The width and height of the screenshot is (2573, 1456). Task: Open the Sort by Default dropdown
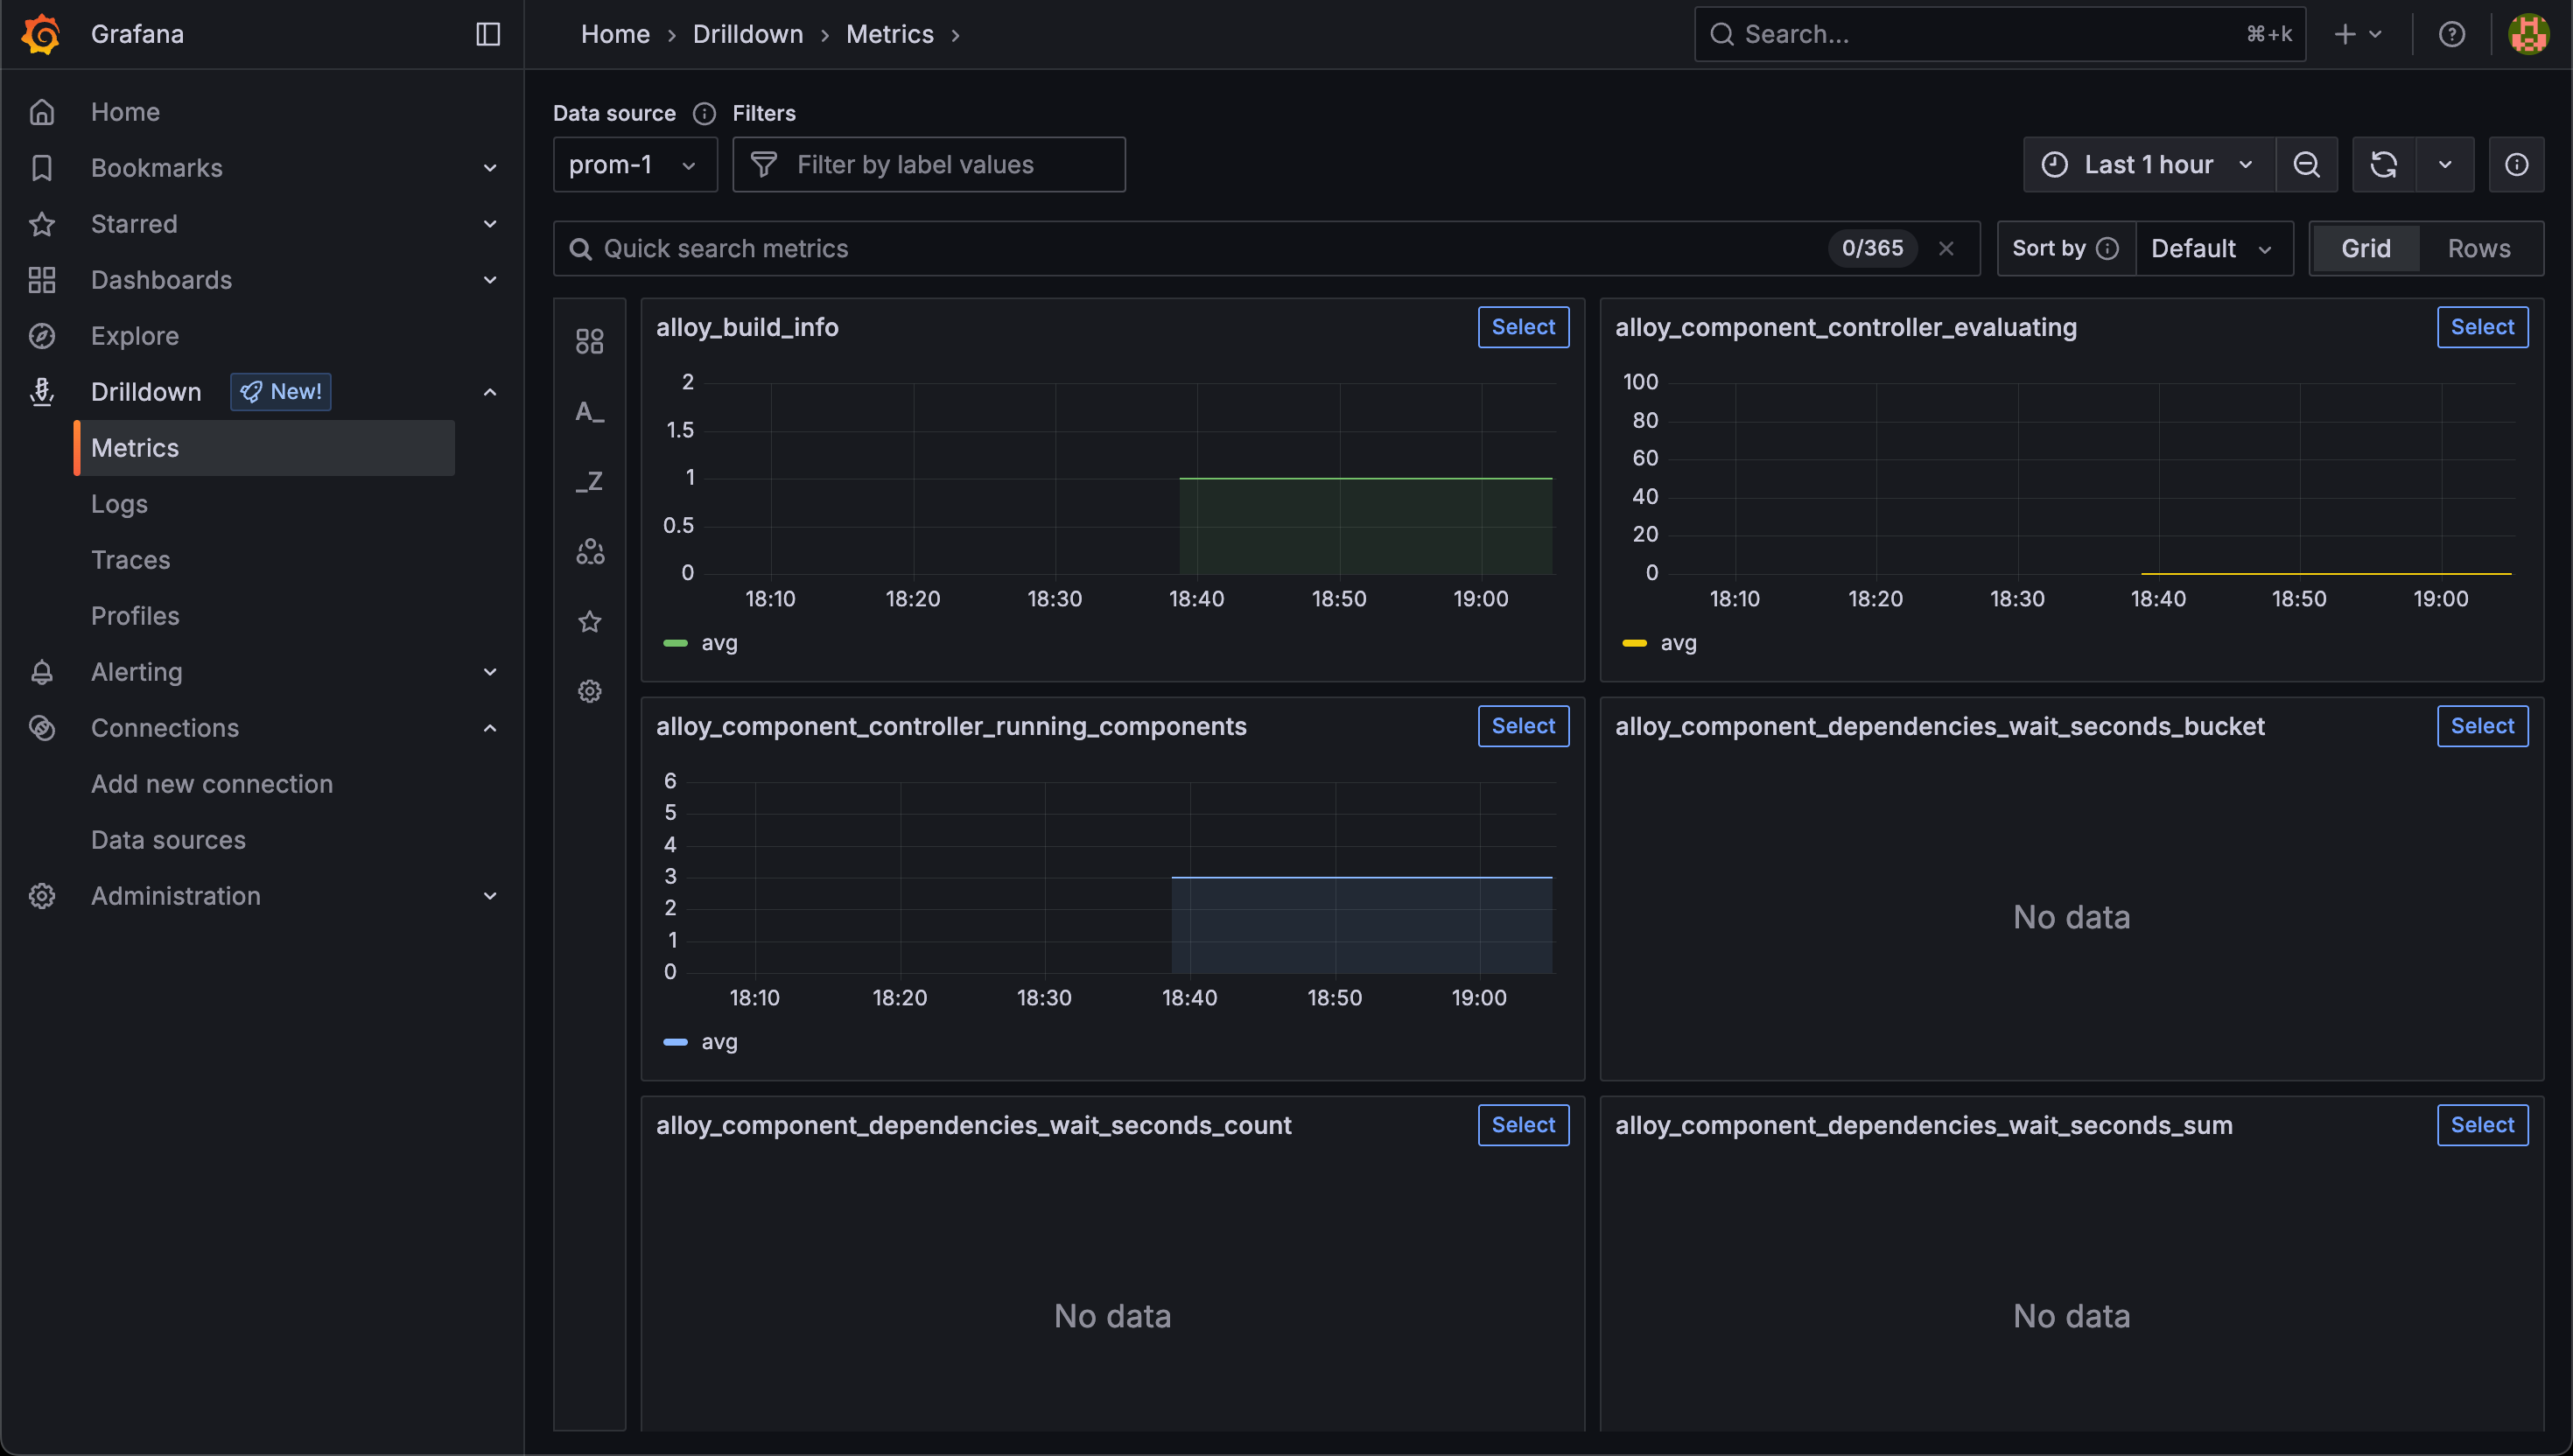pos(2213,248)
